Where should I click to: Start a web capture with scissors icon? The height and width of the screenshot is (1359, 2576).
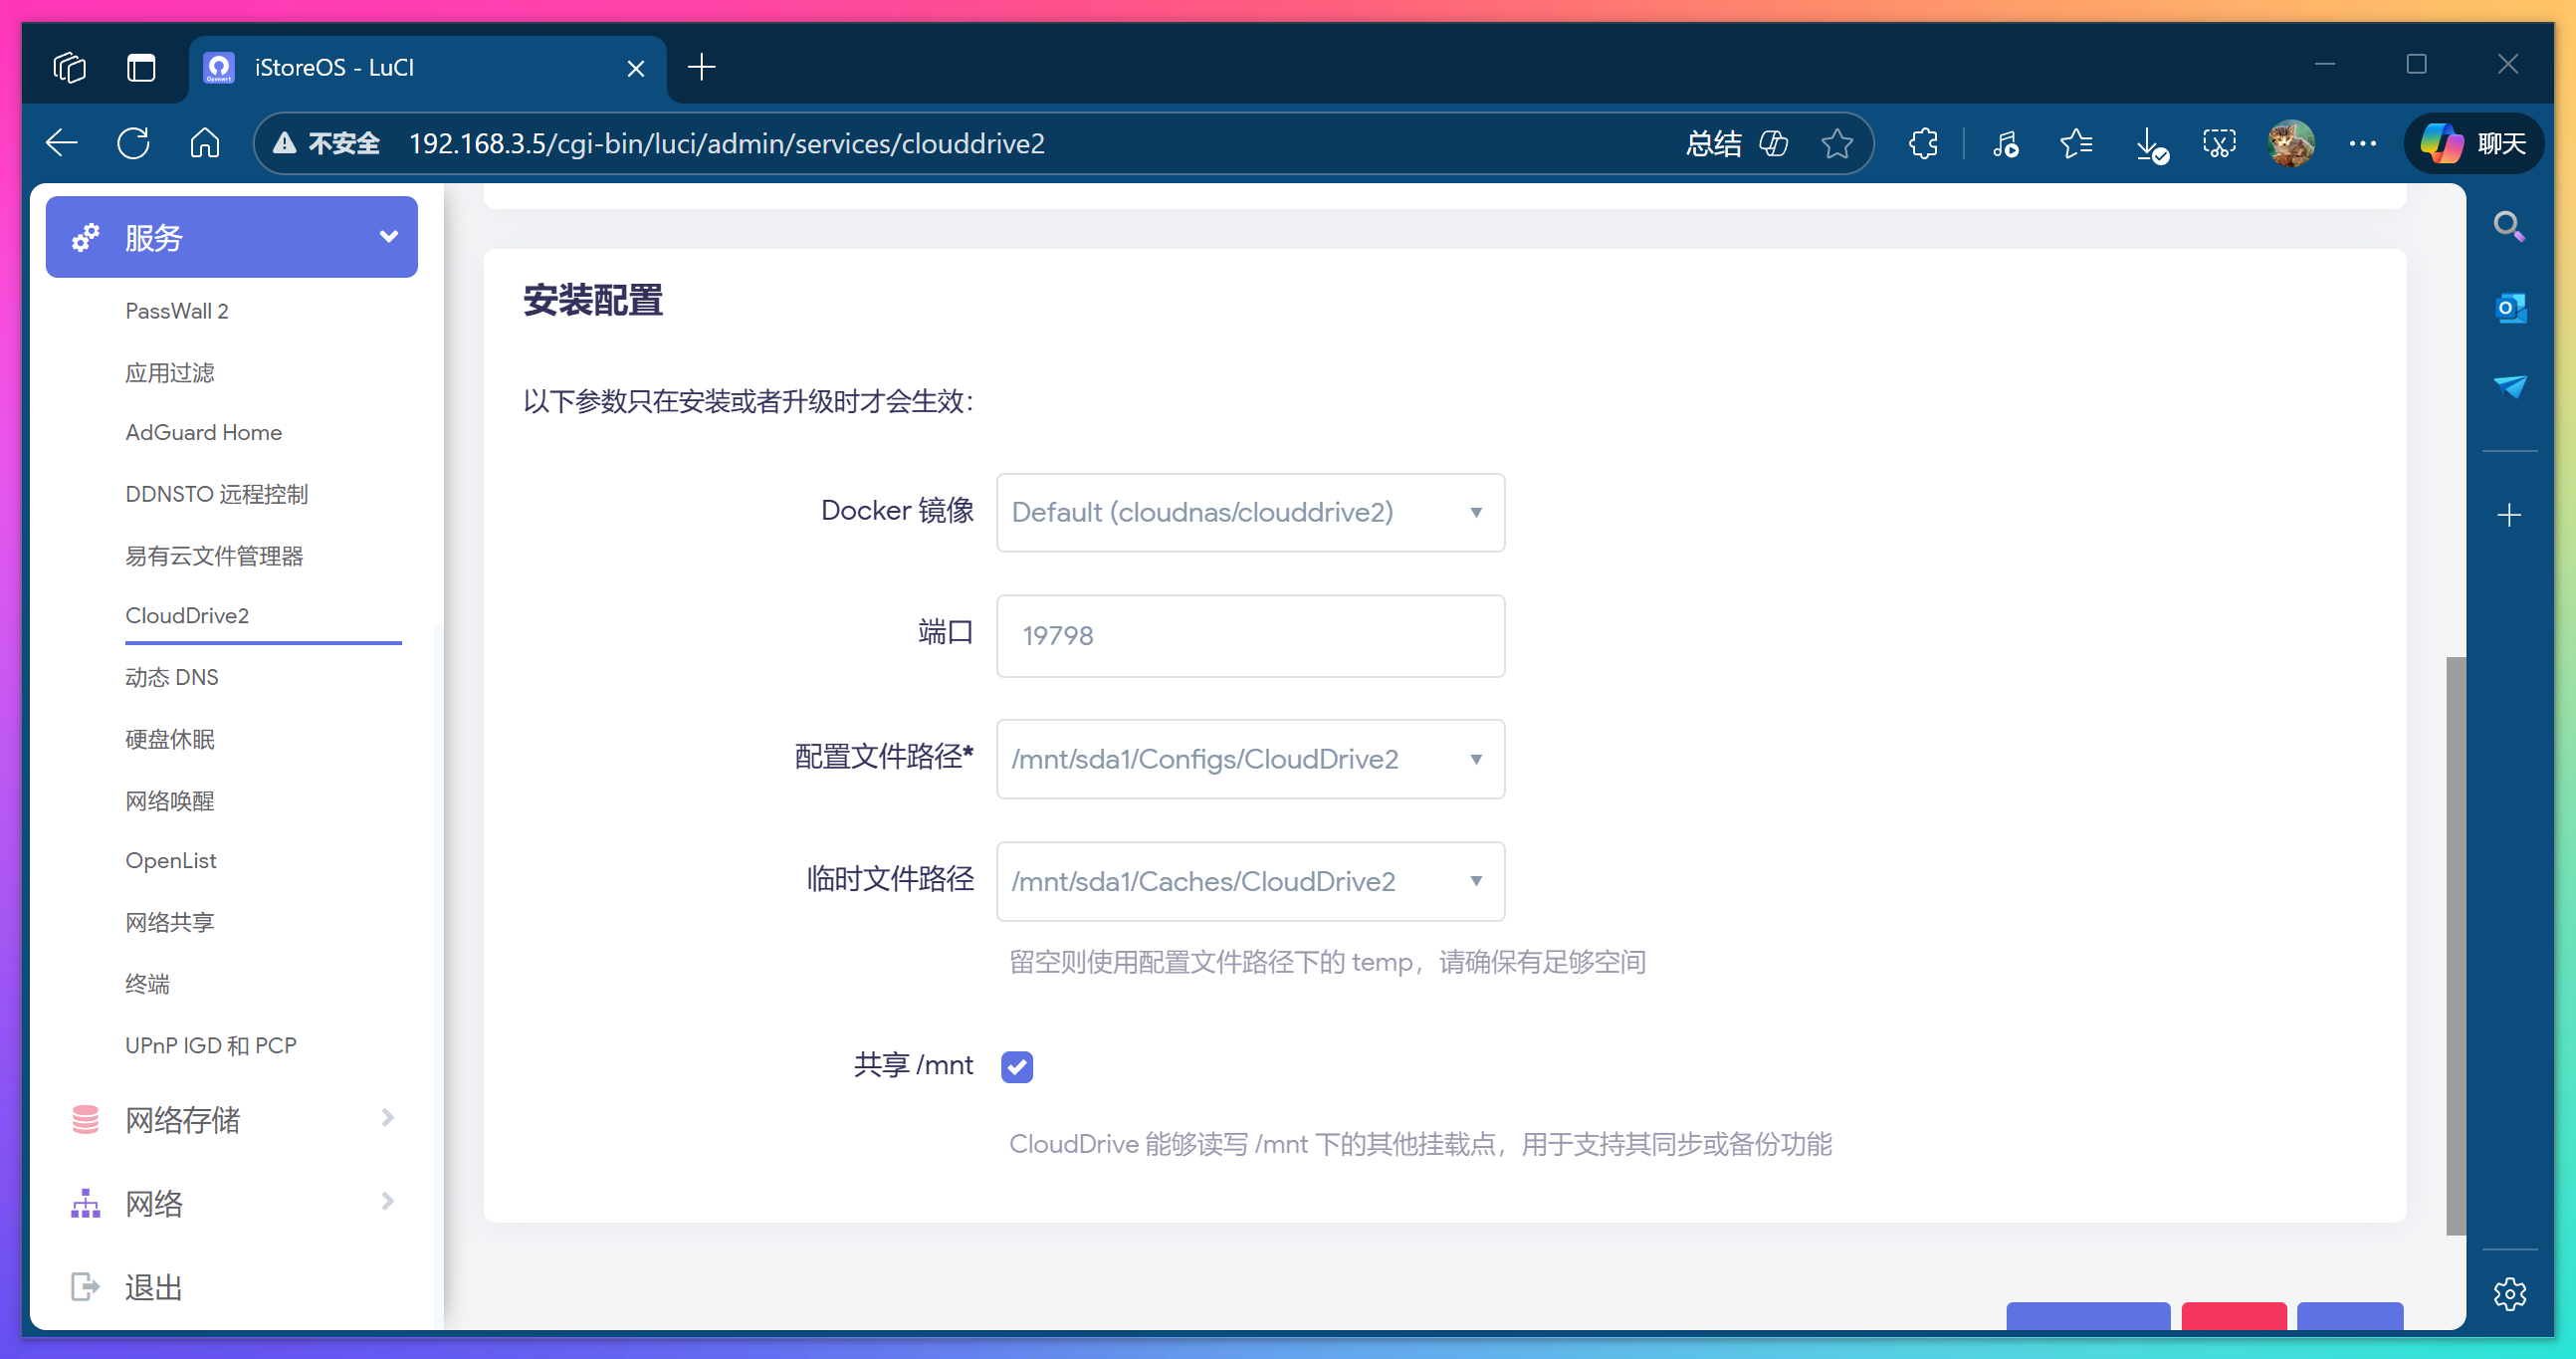pyautogui.click(x=2219, y=143)
